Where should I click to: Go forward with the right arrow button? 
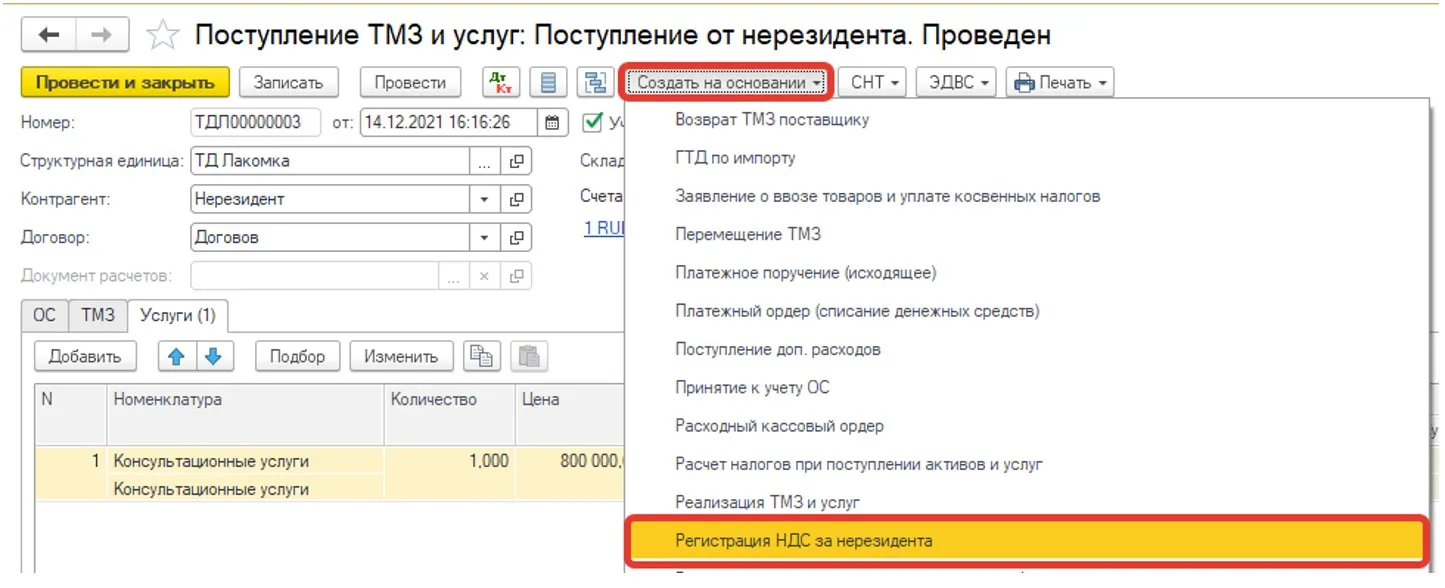102,35
